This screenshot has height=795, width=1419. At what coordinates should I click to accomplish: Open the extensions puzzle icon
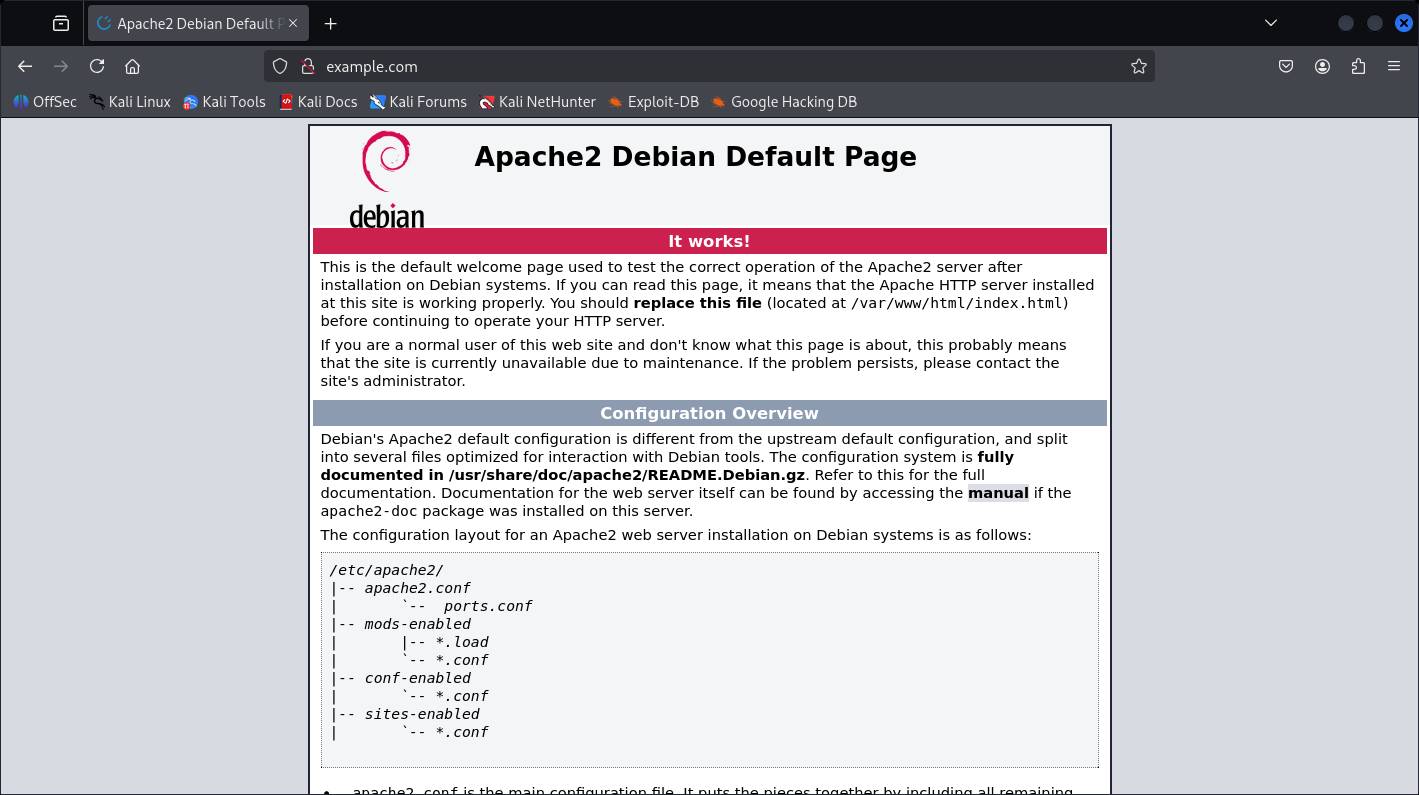click(x=1358, y=66)
